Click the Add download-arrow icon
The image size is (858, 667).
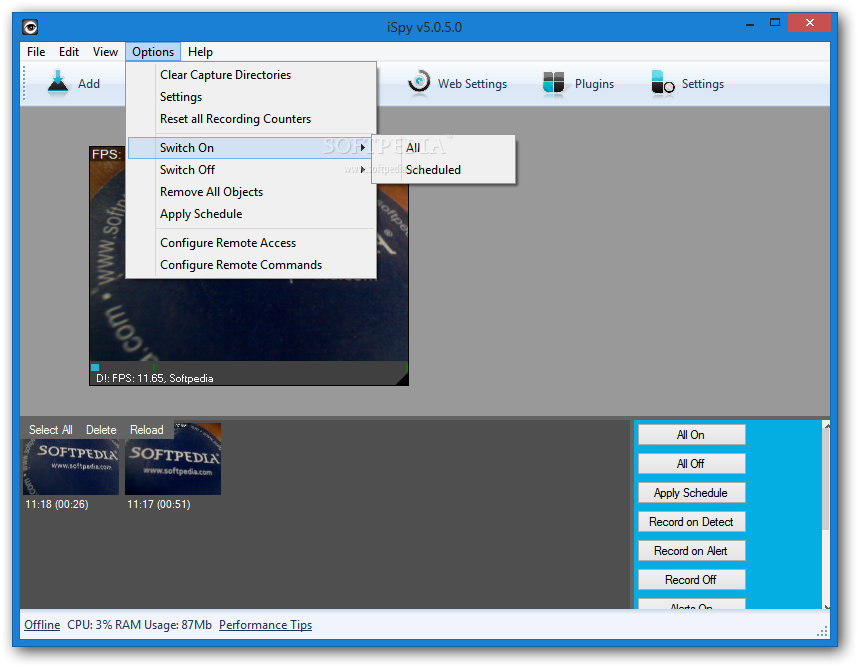pos(57,83)
